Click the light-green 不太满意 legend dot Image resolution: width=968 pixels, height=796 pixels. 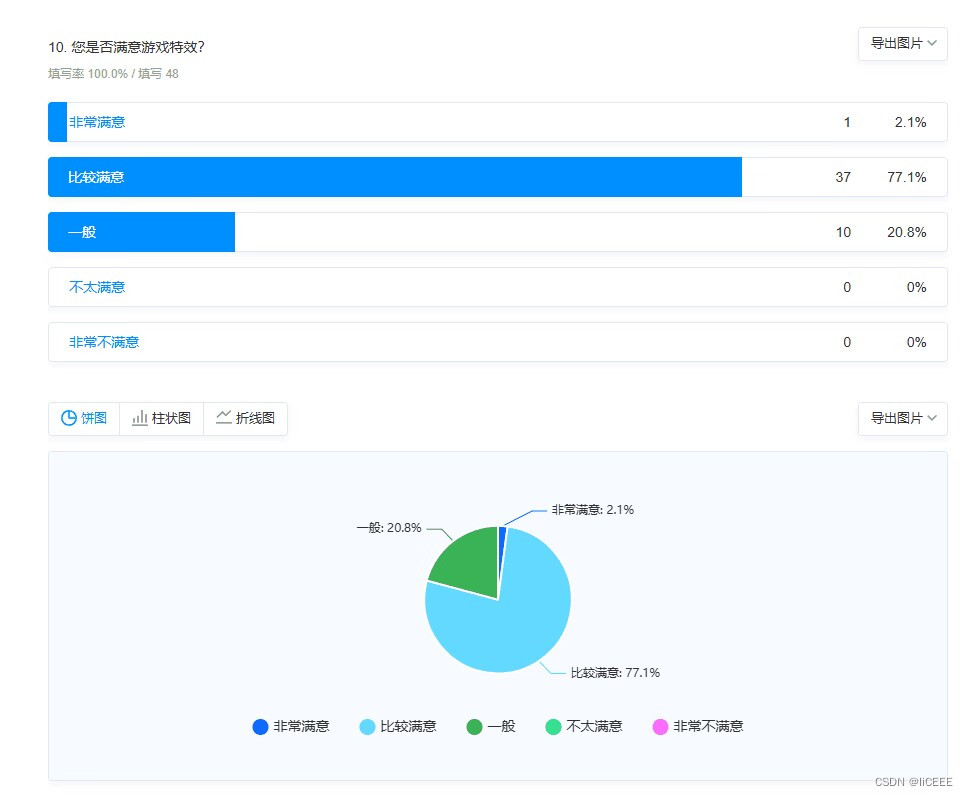click(x=555, y=727)
